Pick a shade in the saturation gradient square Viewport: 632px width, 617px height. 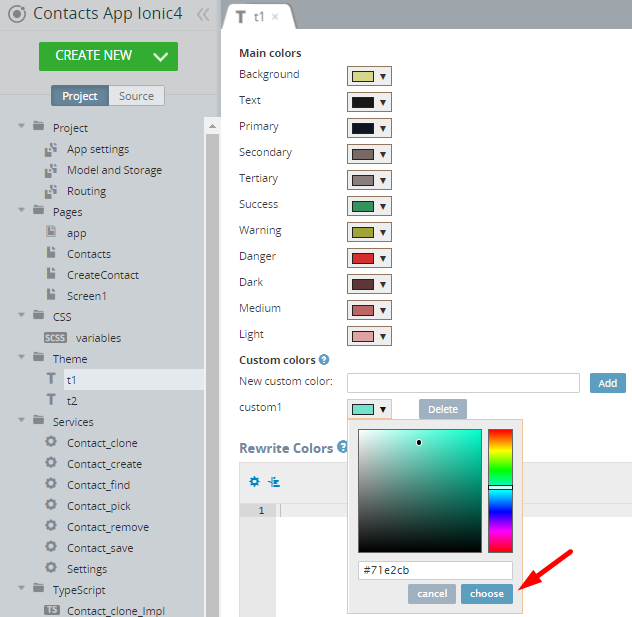pos(420,491)
